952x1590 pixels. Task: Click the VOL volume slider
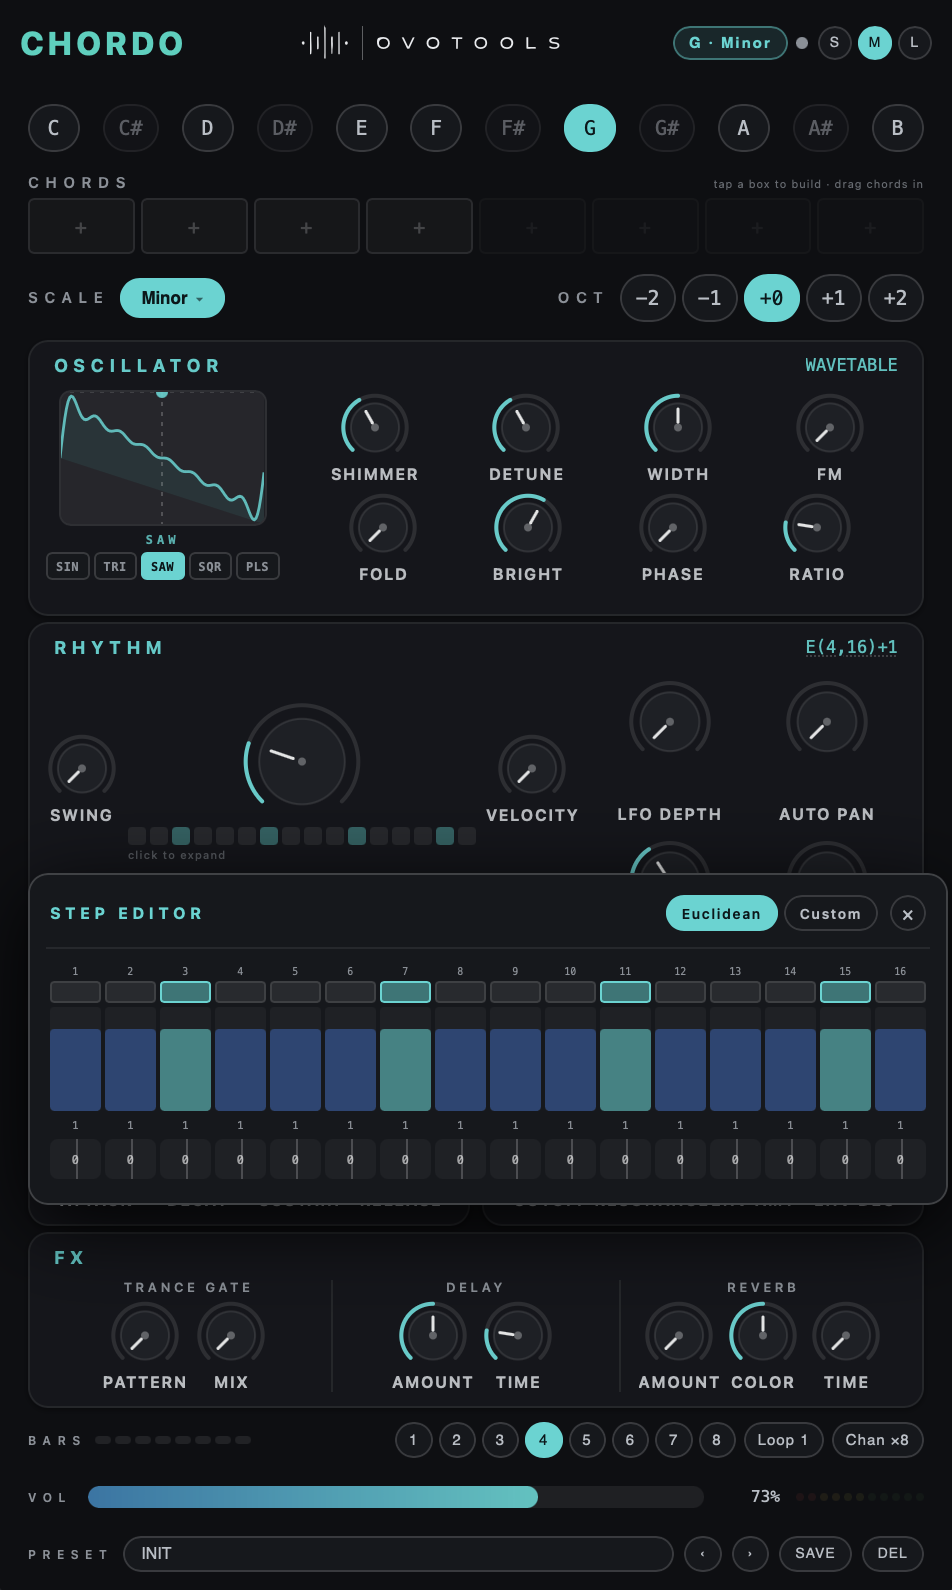click(x=396, y=1497)
